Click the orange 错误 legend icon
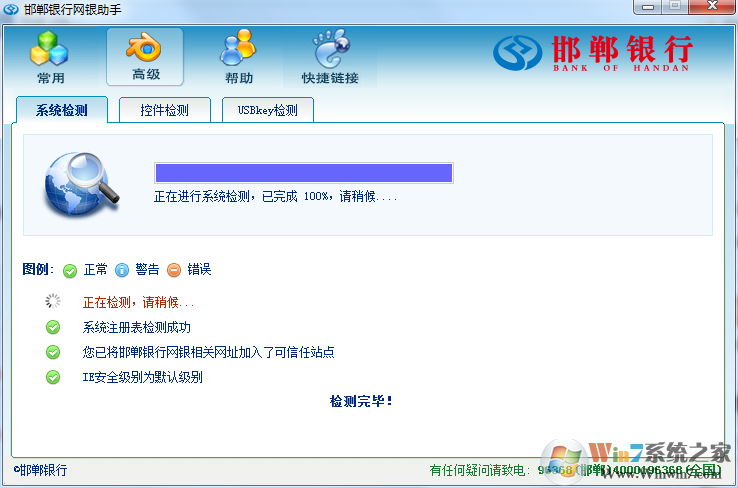 click(x=174, y=270)
